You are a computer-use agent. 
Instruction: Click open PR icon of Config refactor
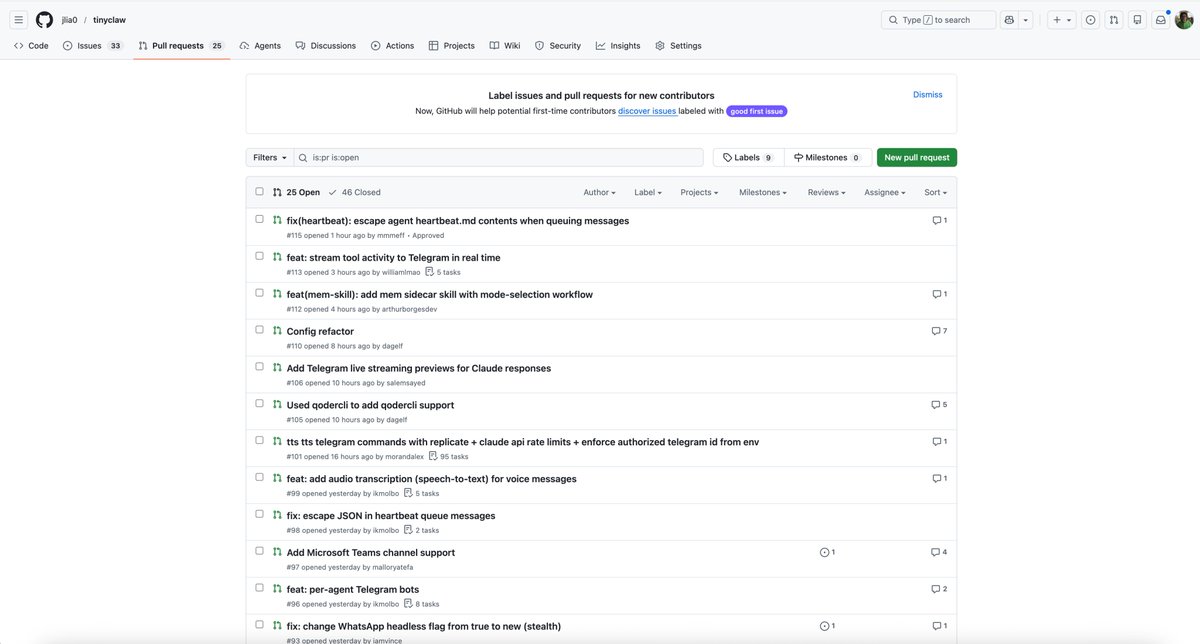click(277, 331)
